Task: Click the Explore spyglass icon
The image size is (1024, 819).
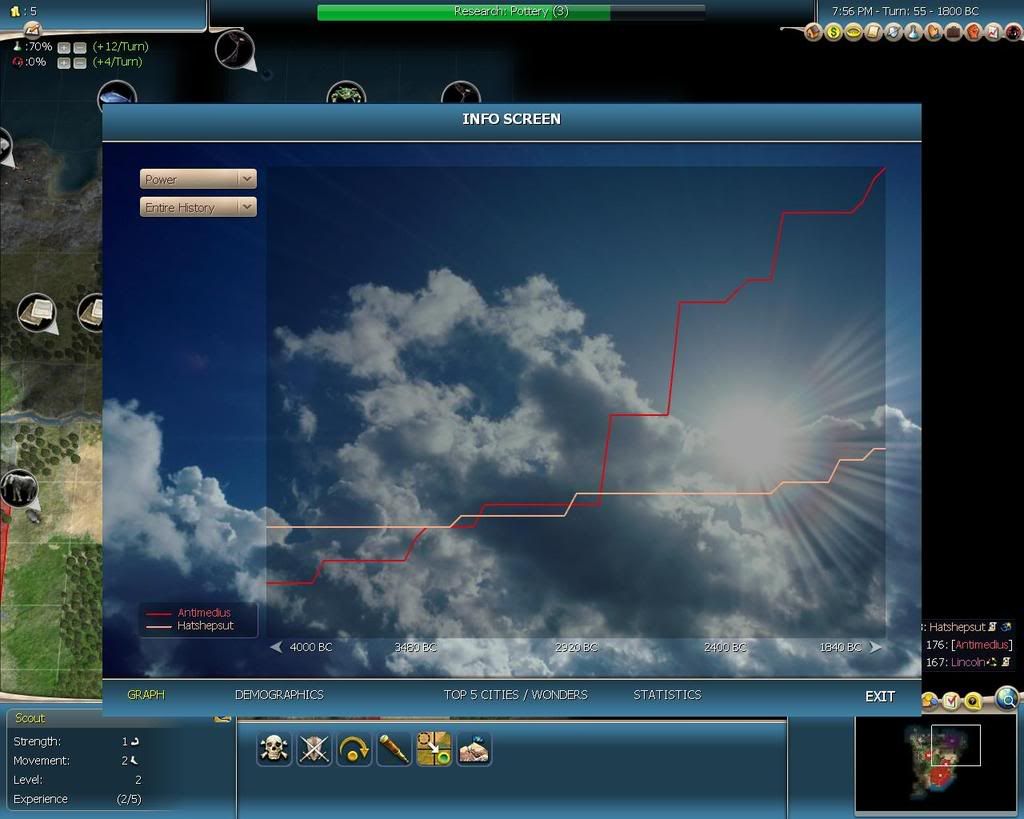Action: [x=394, y=748]
